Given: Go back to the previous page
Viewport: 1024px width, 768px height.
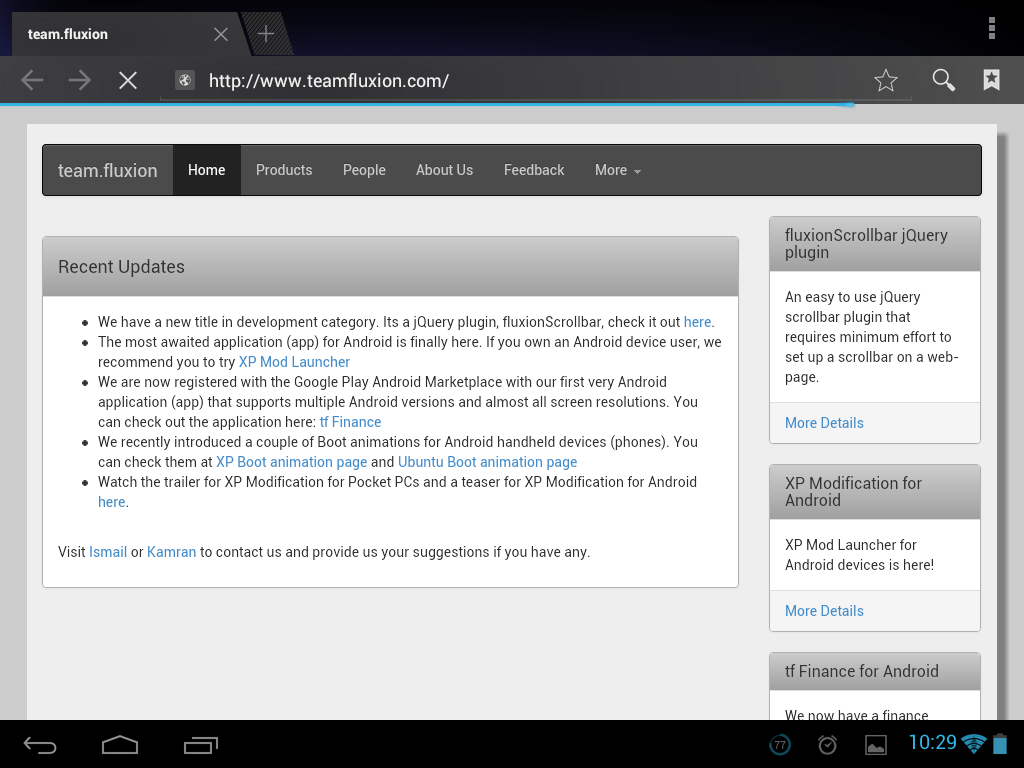Looking at the screenshot, I should [x=32, y=80].
